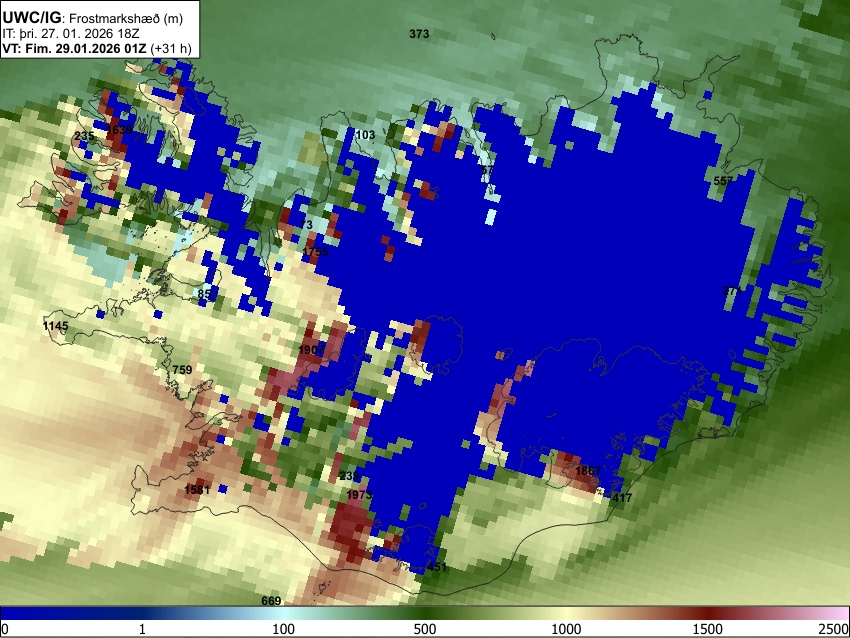Click the legend label 1500

click(x=708, y=629)
